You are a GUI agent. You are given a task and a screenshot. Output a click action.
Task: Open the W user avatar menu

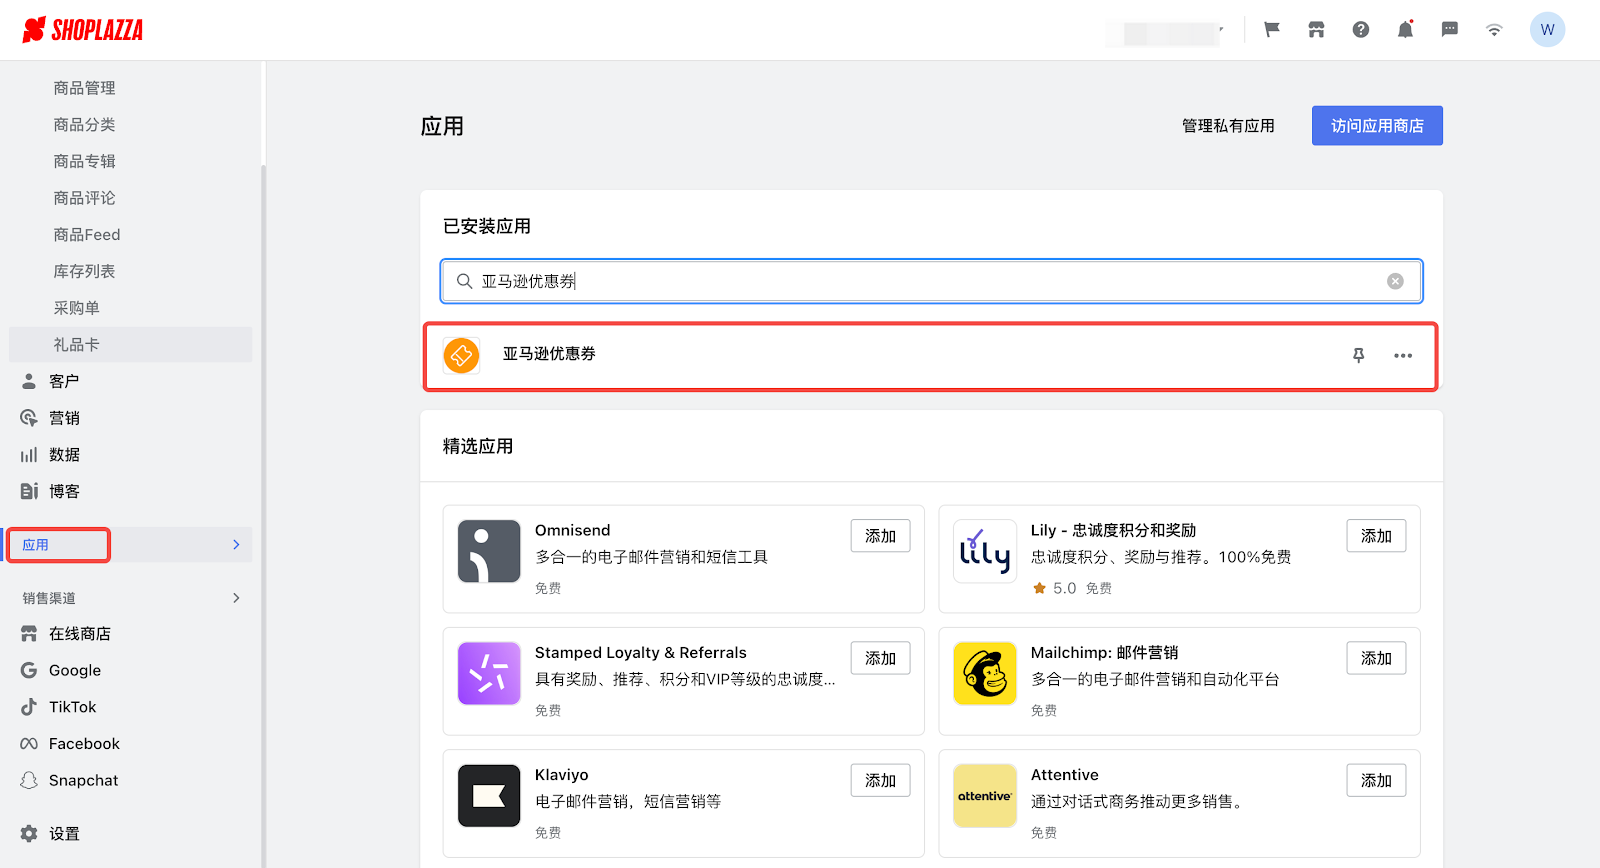1547,30
